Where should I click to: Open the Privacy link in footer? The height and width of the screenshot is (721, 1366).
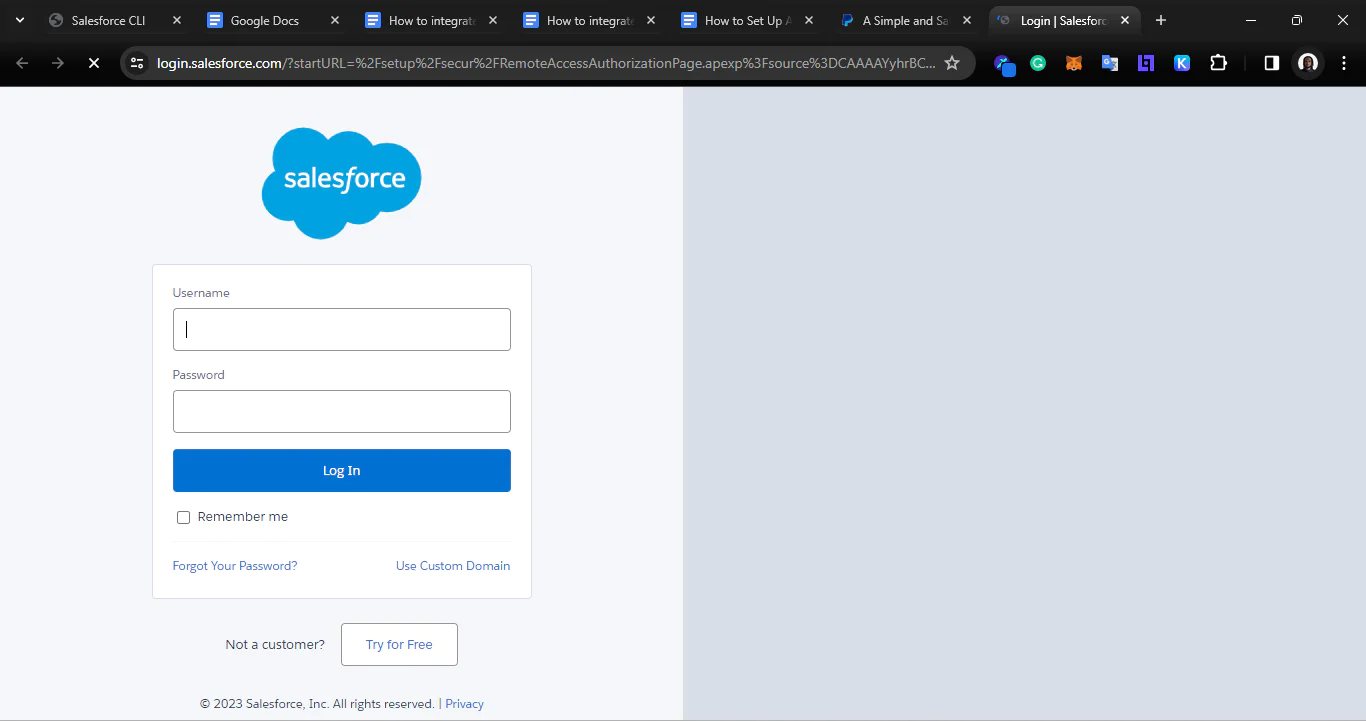tap(464, 704)
